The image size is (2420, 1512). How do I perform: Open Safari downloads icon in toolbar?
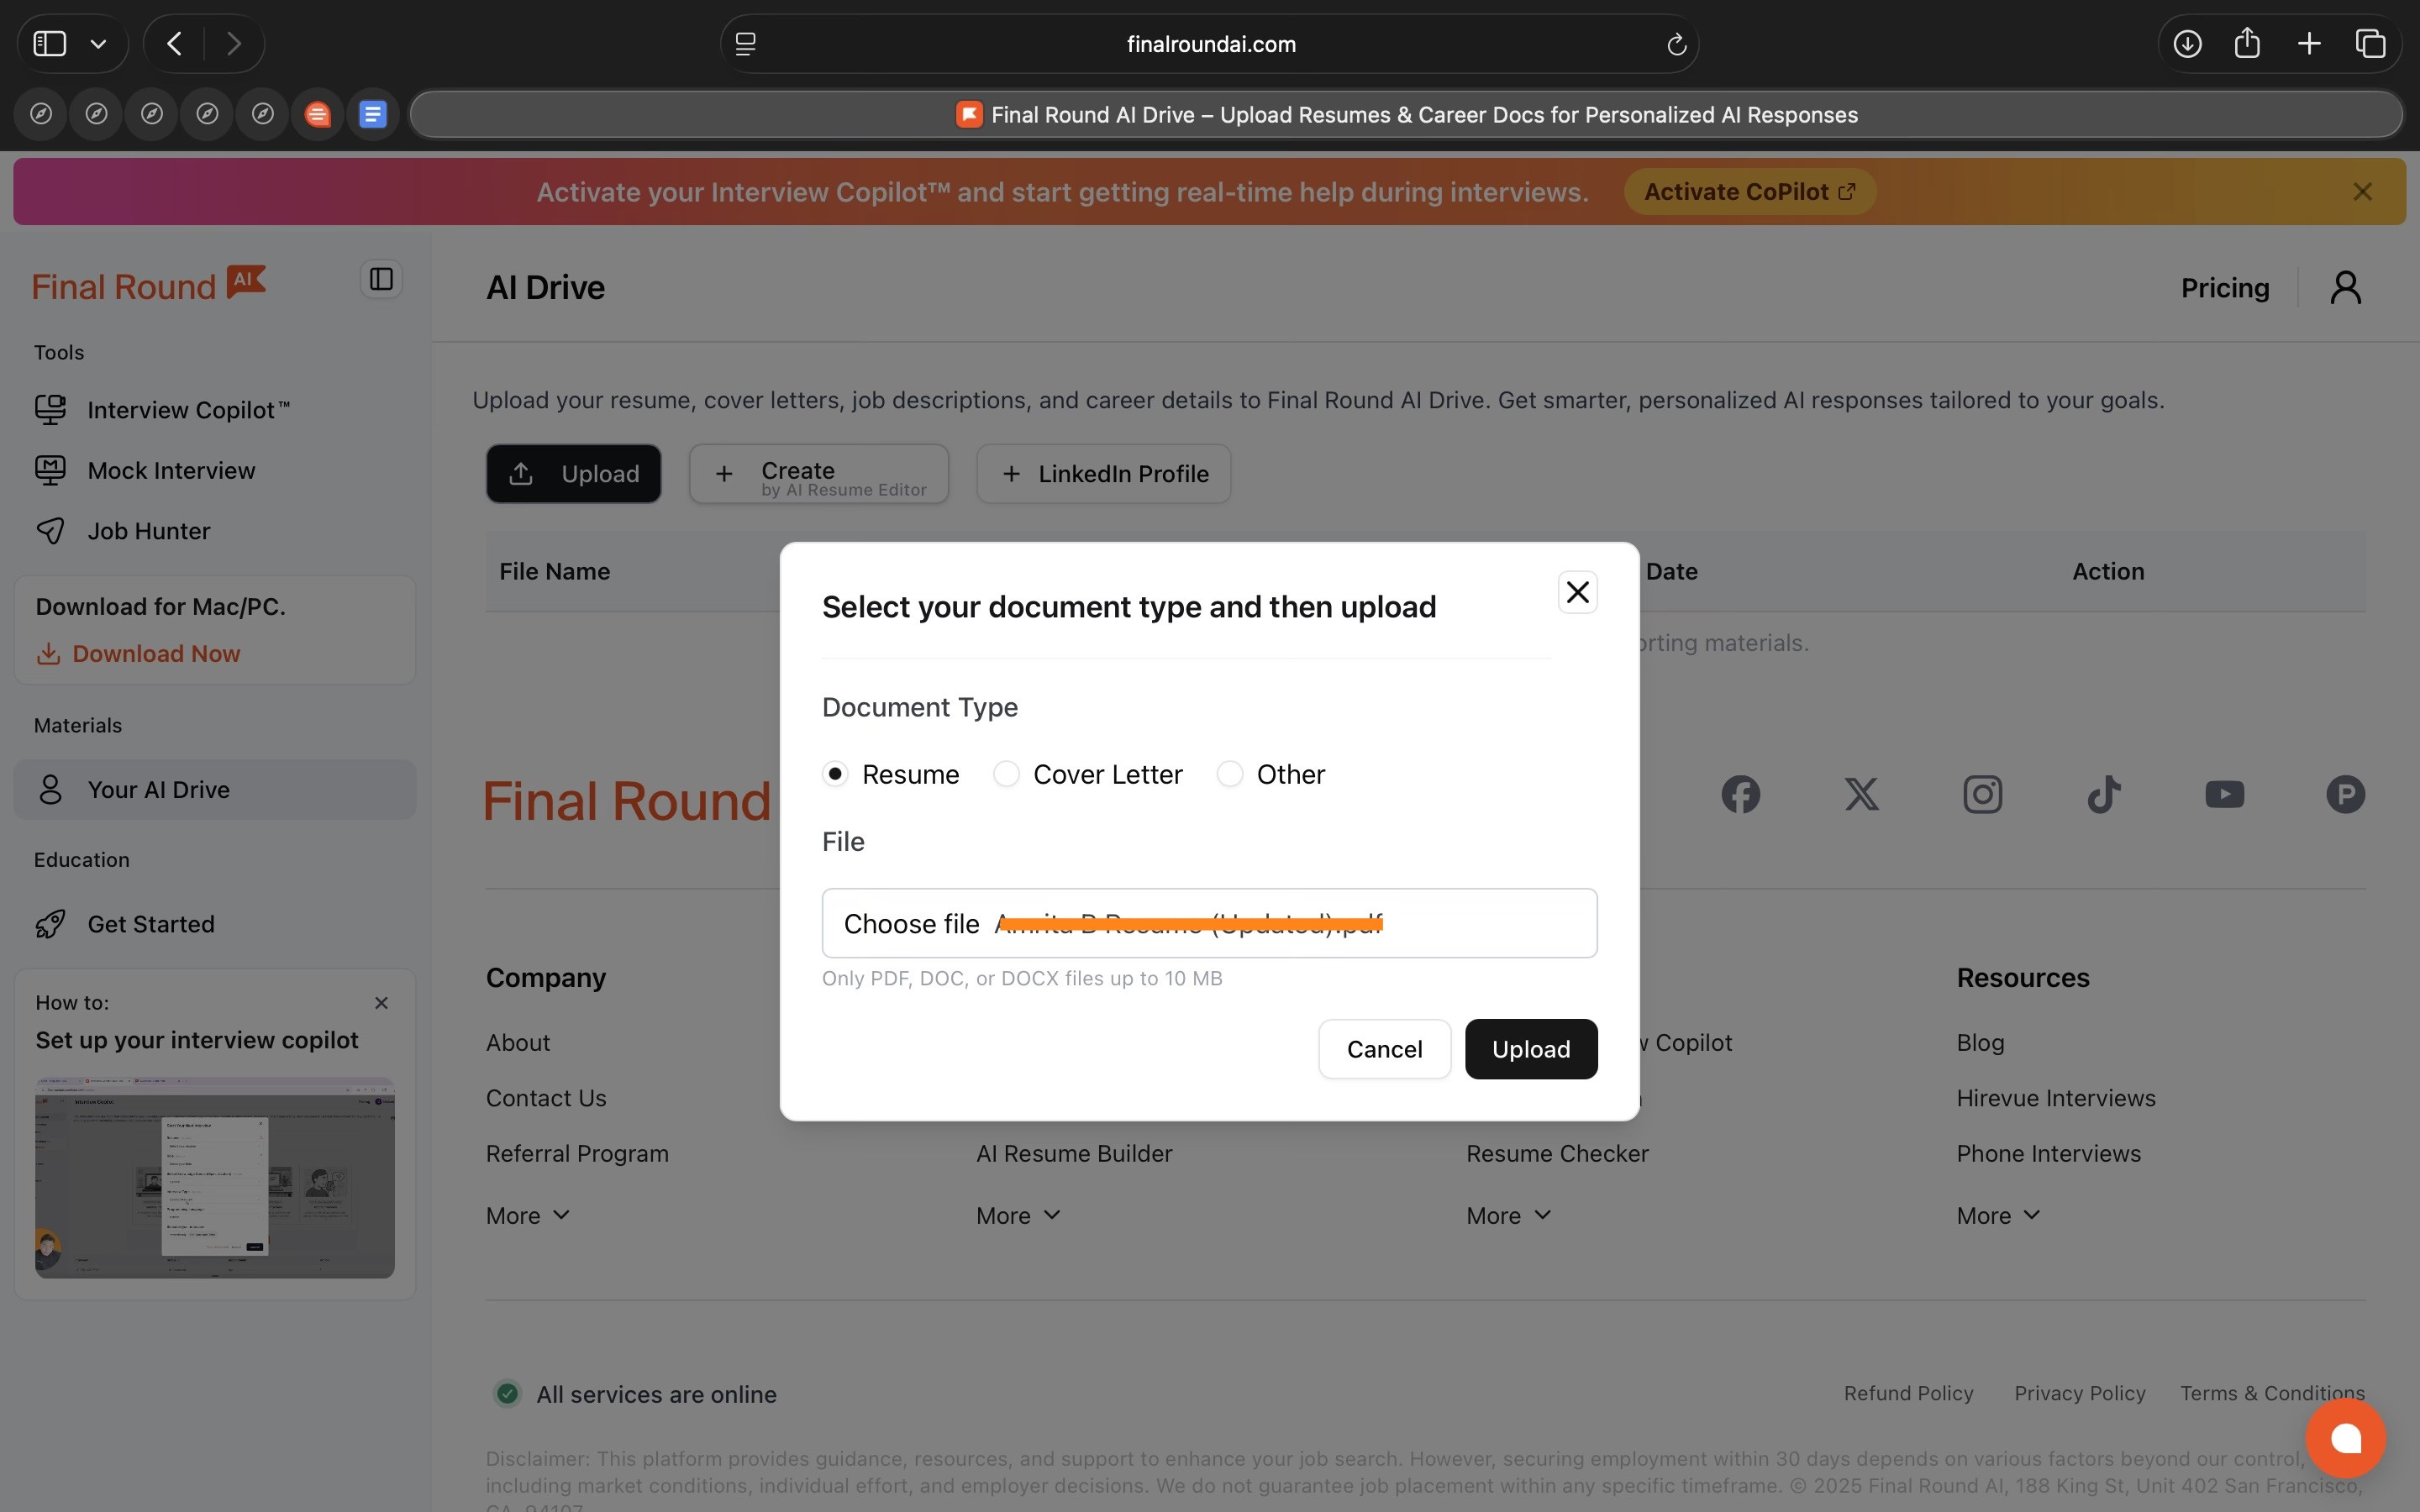point(2187,44)
